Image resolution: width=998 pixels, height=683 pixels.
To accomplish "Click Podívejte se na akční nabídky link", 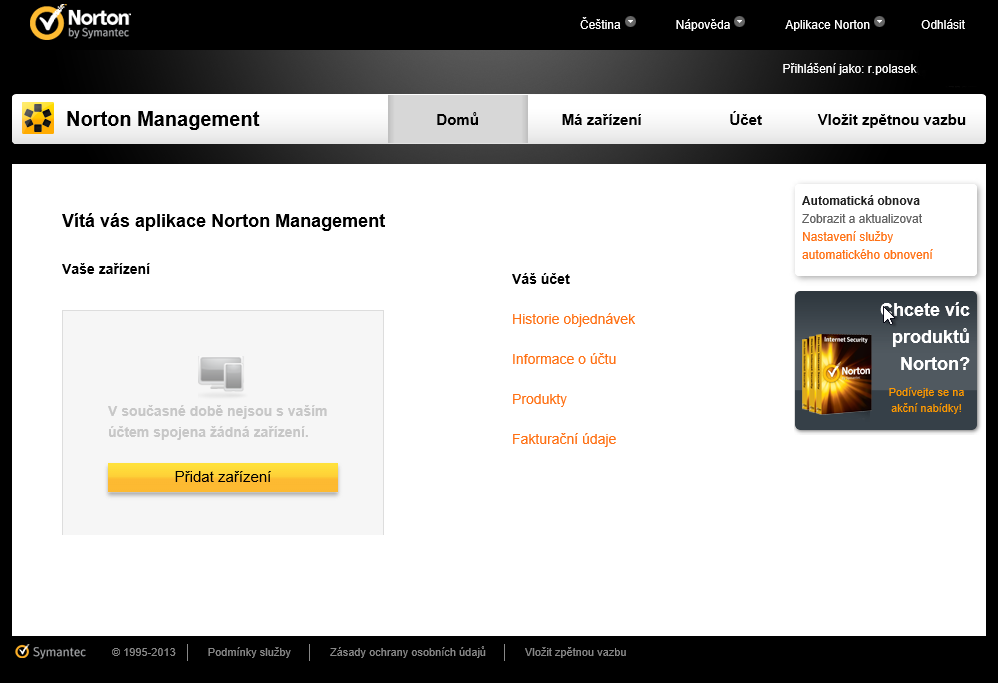I will pos(926,400).
